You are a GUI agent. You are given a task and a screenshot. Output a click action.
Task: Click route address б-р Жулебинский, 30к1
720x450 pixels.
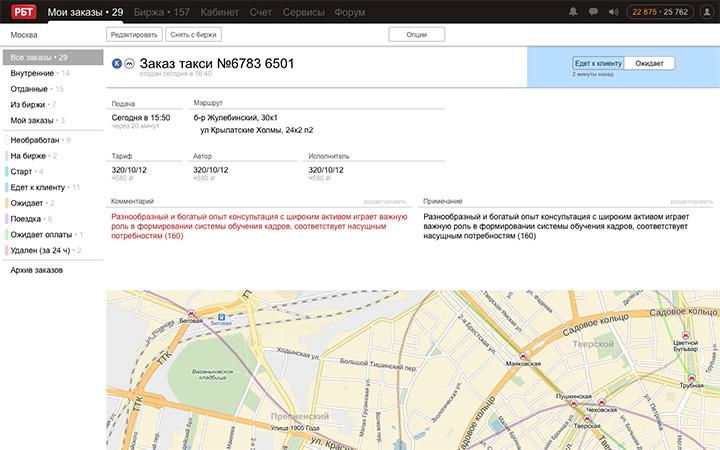236,118
